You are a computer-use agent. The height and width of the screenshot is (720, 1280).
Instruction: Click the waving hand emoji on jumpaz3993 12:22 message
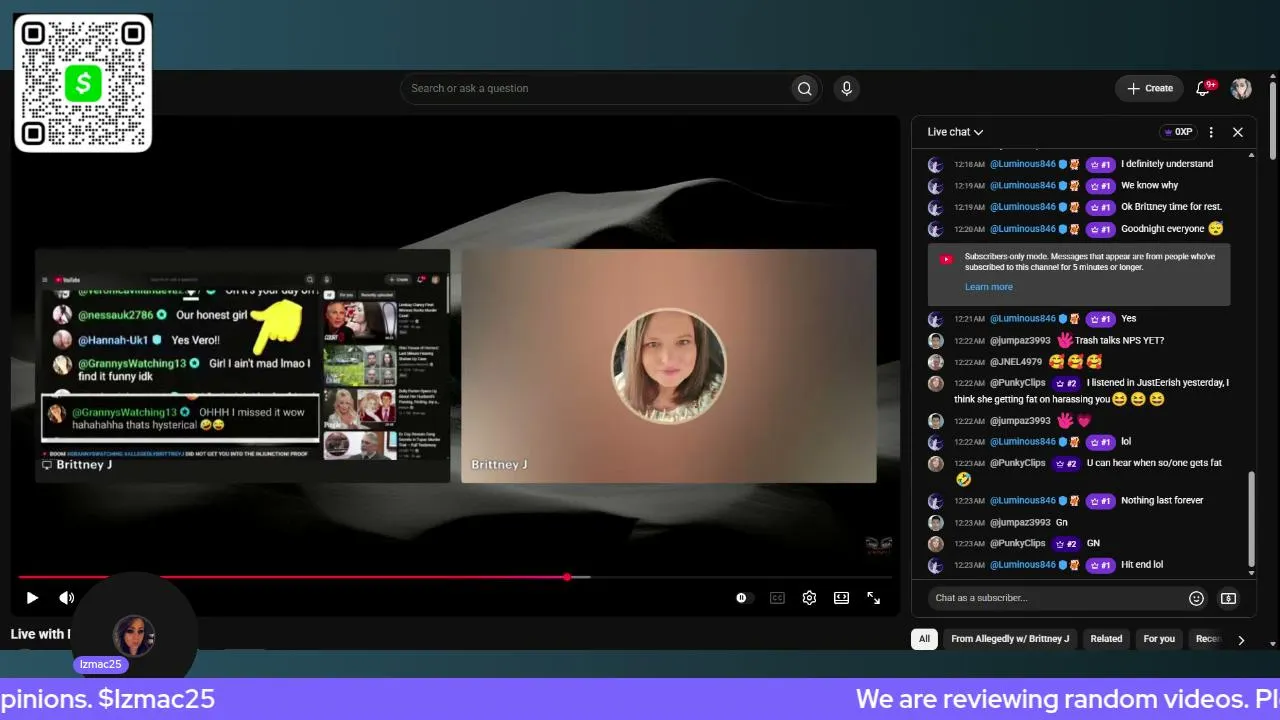point(1066,421)
